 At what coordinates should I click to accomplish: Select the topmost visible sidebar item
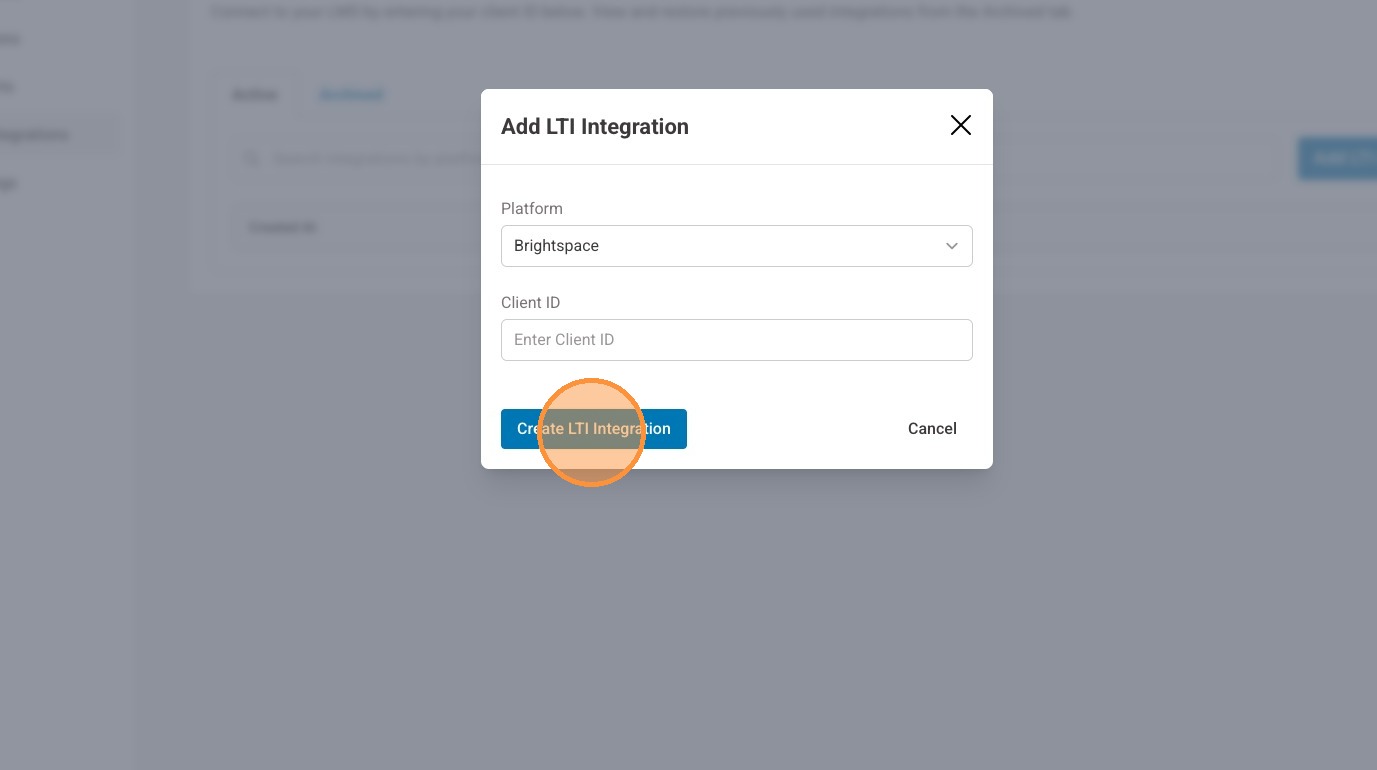[10, 40]
